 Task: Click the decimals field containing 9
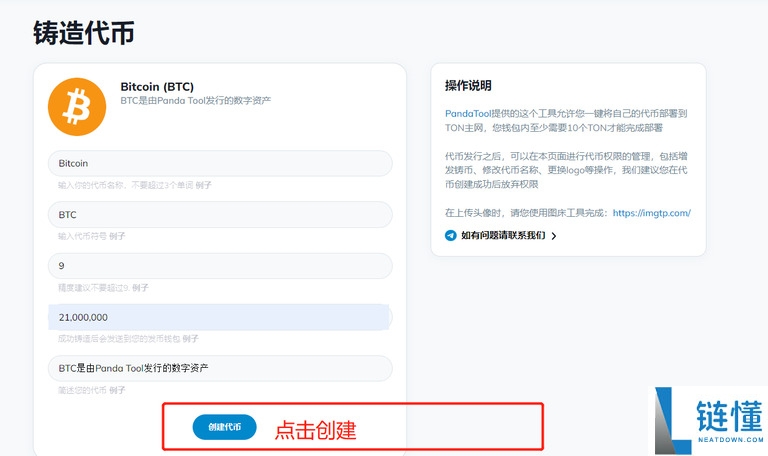point(220,266)
